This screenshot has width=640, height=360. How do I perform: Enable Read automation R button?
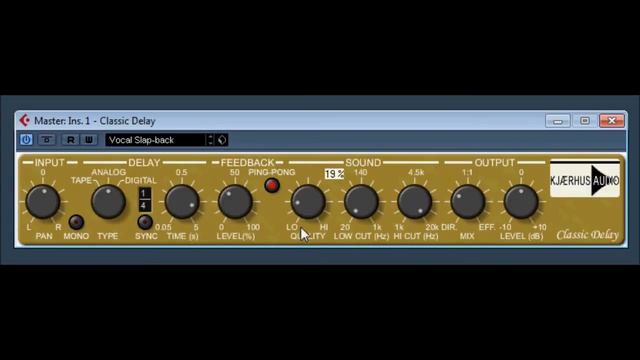coord(71,140)
